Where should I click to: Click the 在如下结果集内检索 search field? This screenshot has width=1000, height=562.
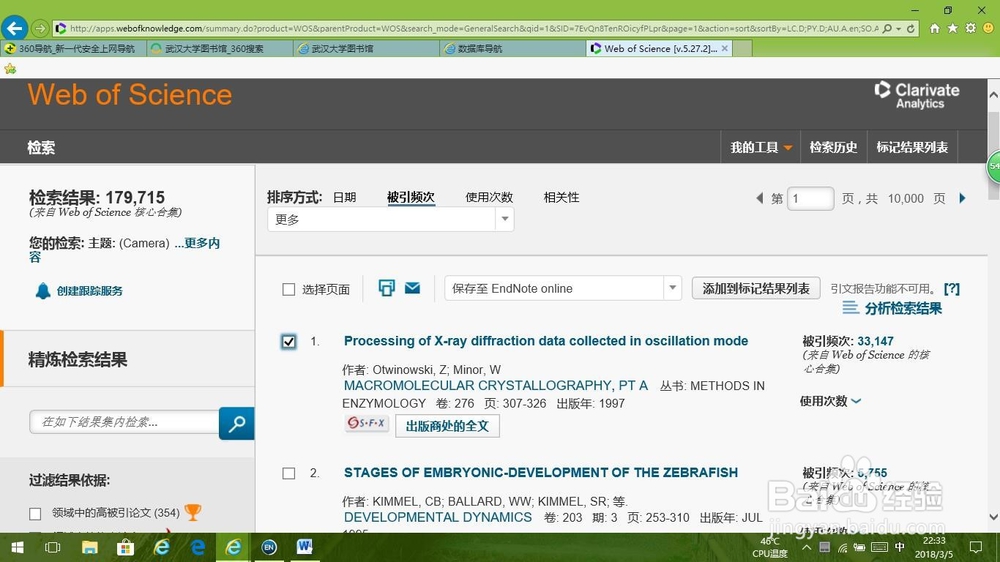pos(124,422)
